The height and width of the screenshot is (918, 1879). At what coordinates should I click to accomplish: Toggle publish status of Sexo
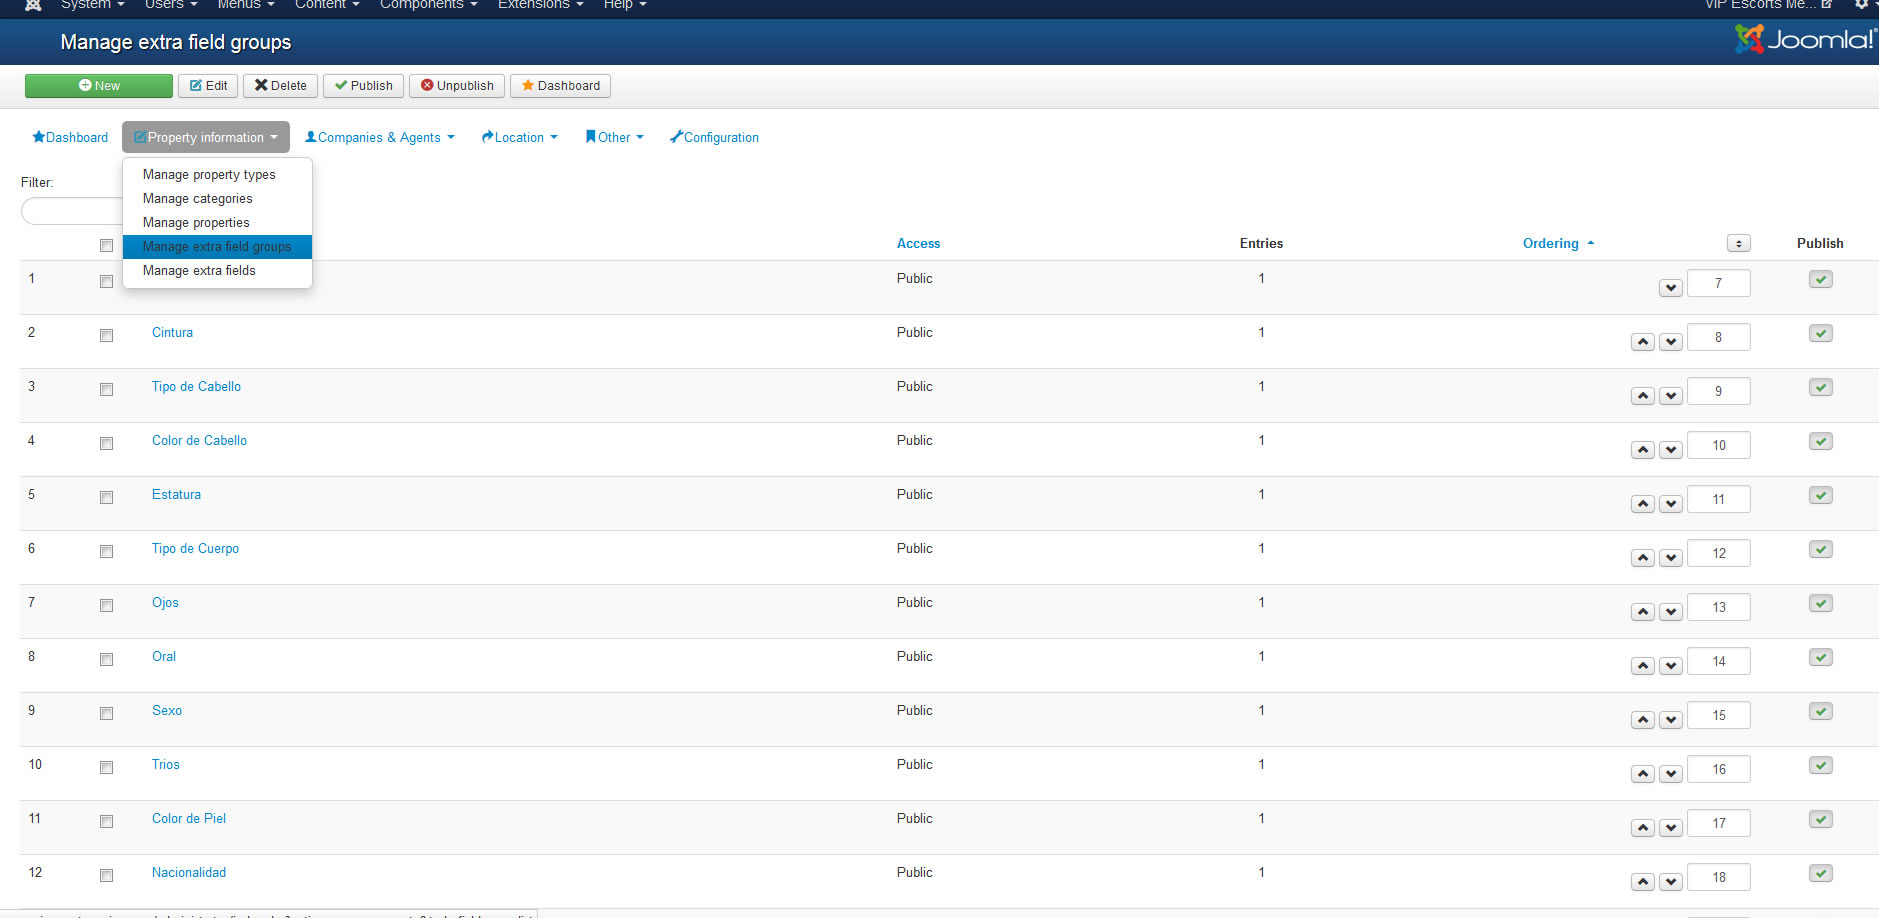(1821, 711)
